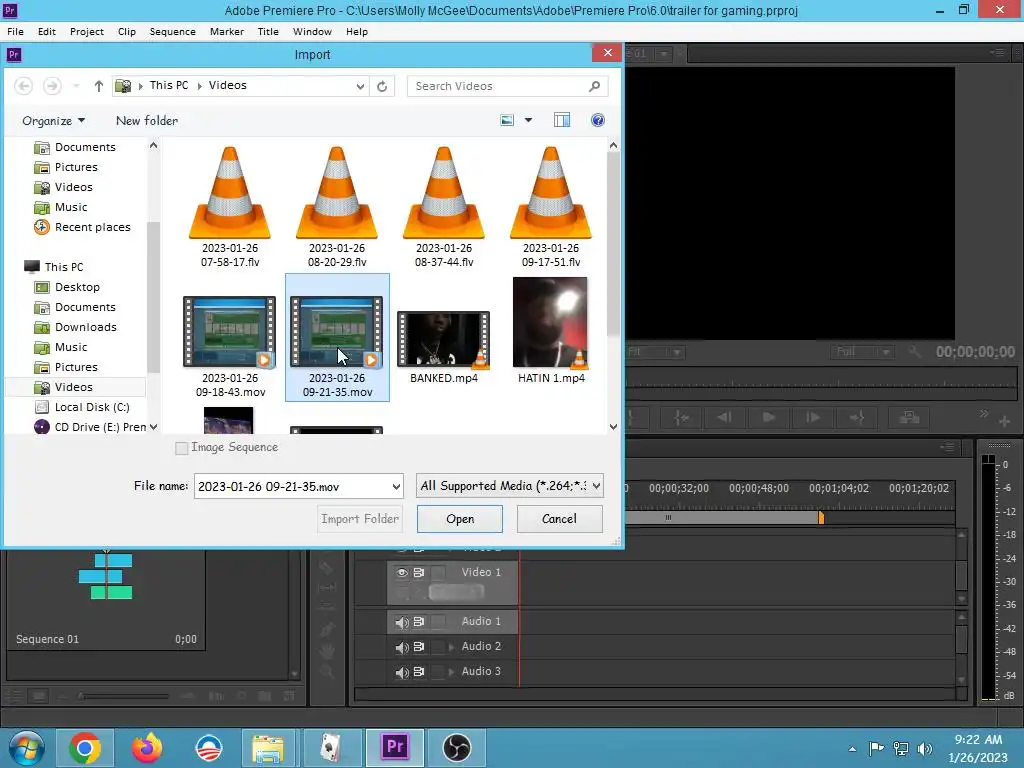Open CD Drive (E:) in tree
Screen dimensions: 1024x768
[90, 427]
